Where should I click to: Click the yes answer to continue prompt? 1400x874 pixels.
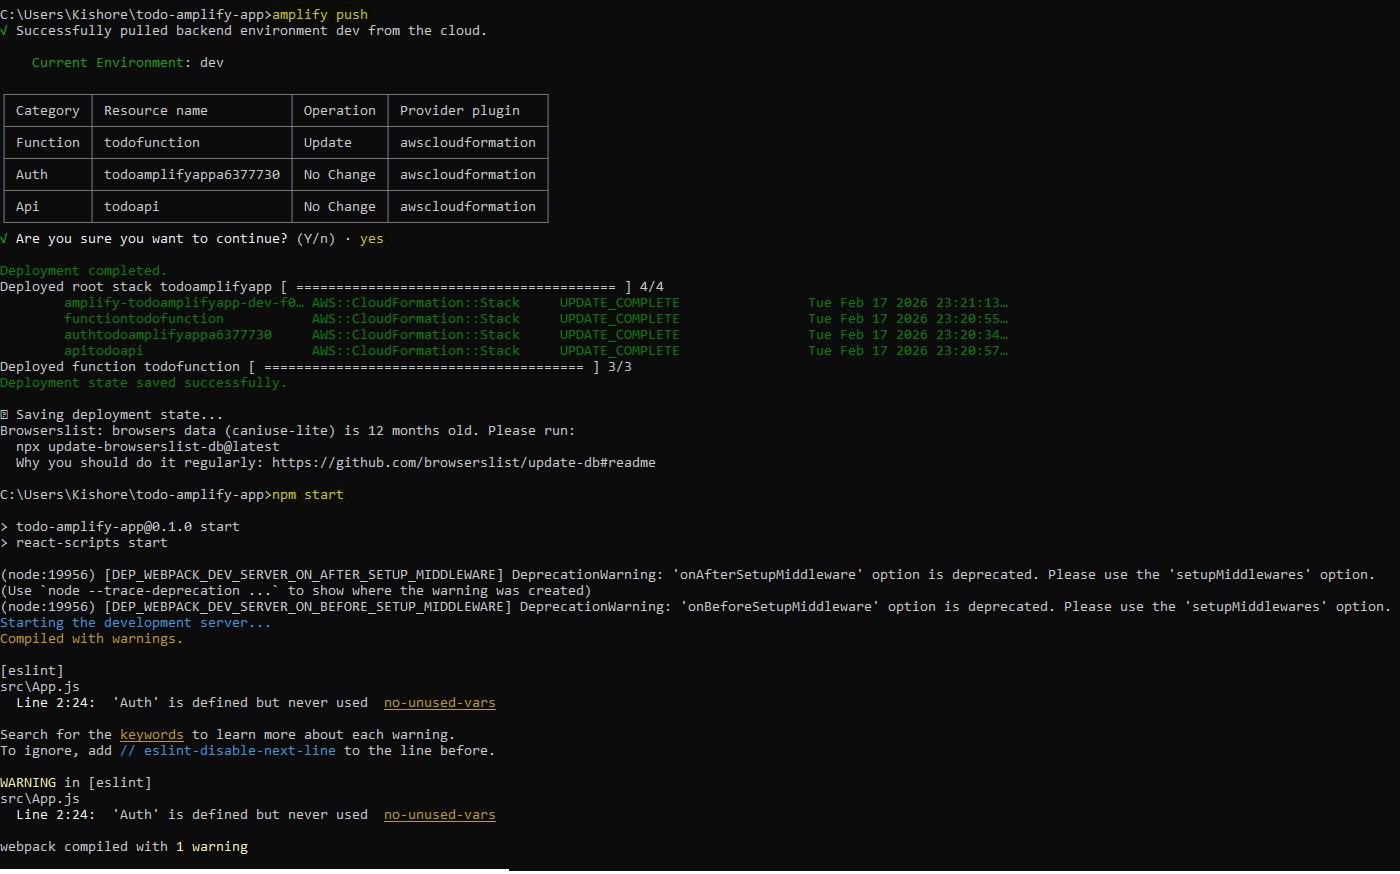pyautogui.click(x=372, y=239)
